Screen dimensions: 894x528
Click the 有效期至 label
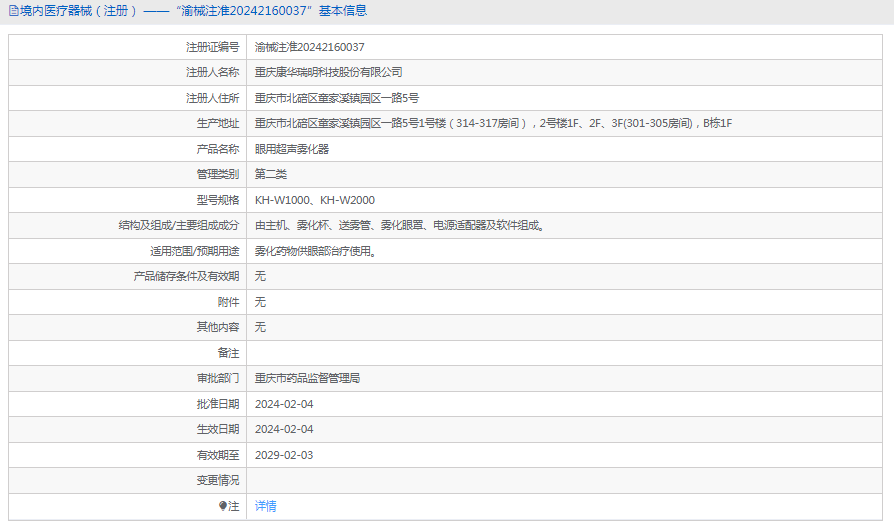(218, 455)
